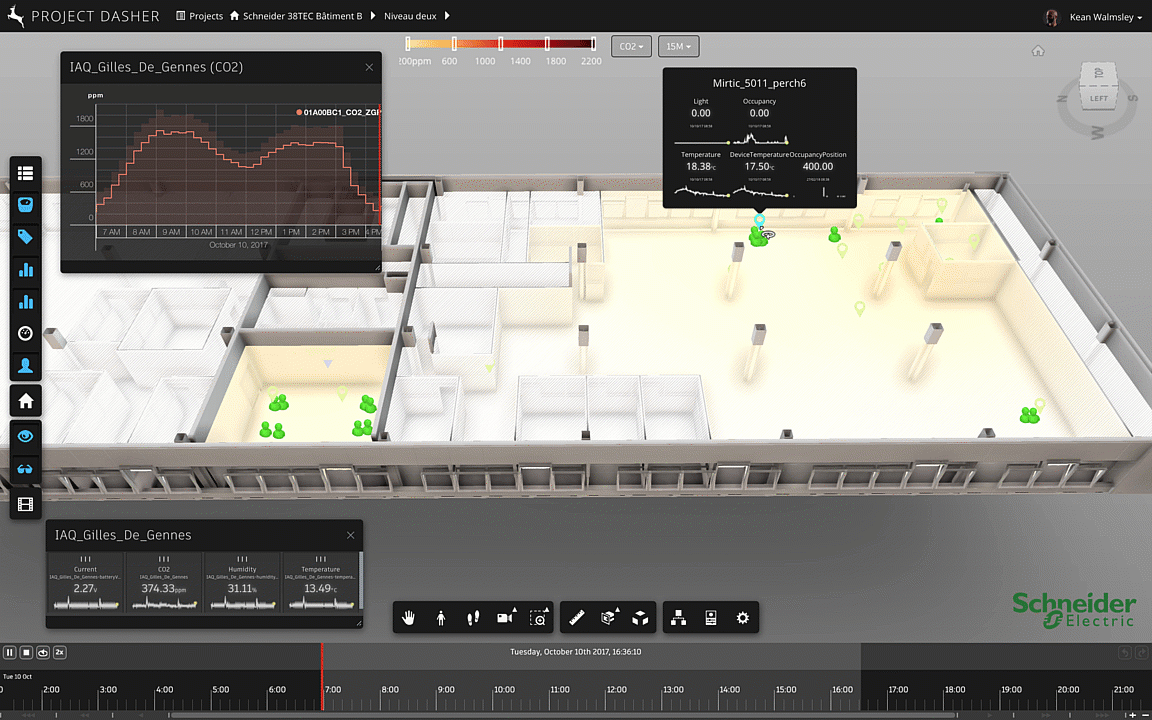Toggle the eye visibility icon in sidebar
1152x720 pixels.
[26, 436]
